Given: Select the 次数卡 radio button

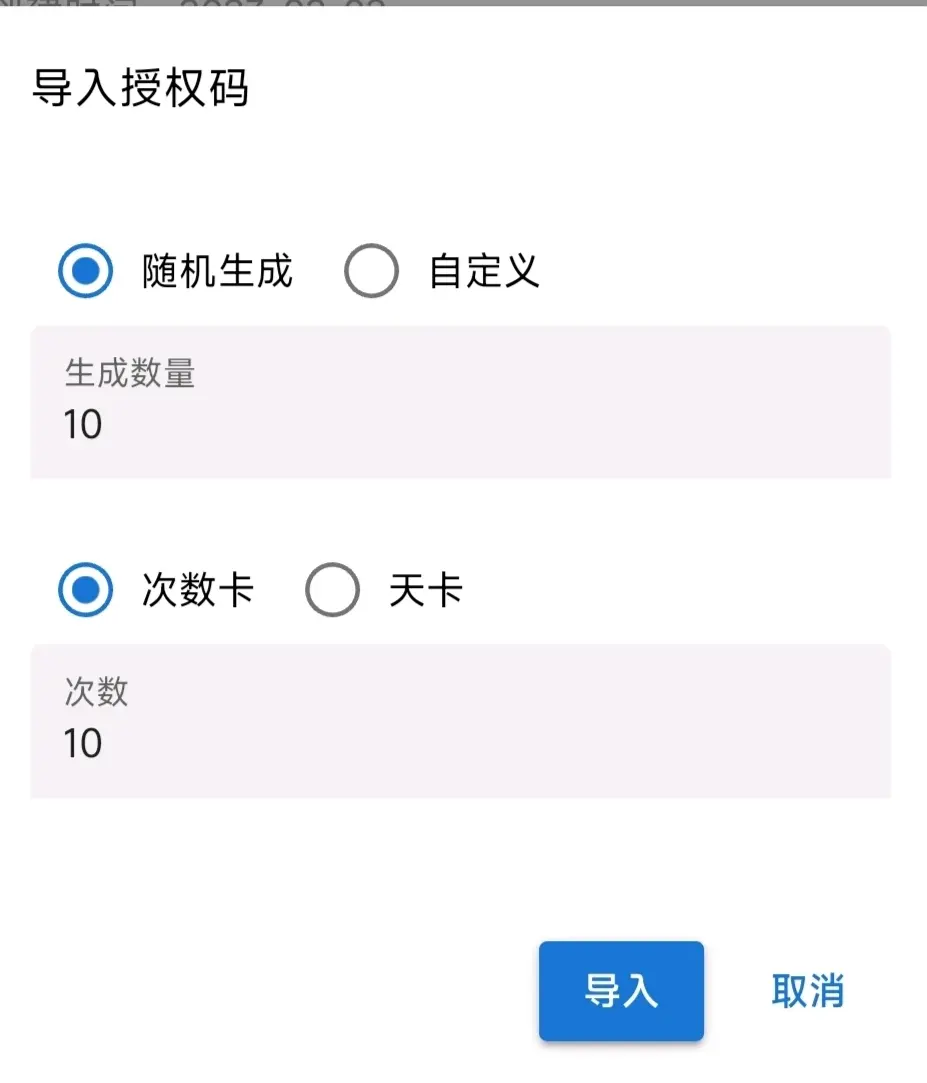Looking at the screenshot, I should coord(85,589).
